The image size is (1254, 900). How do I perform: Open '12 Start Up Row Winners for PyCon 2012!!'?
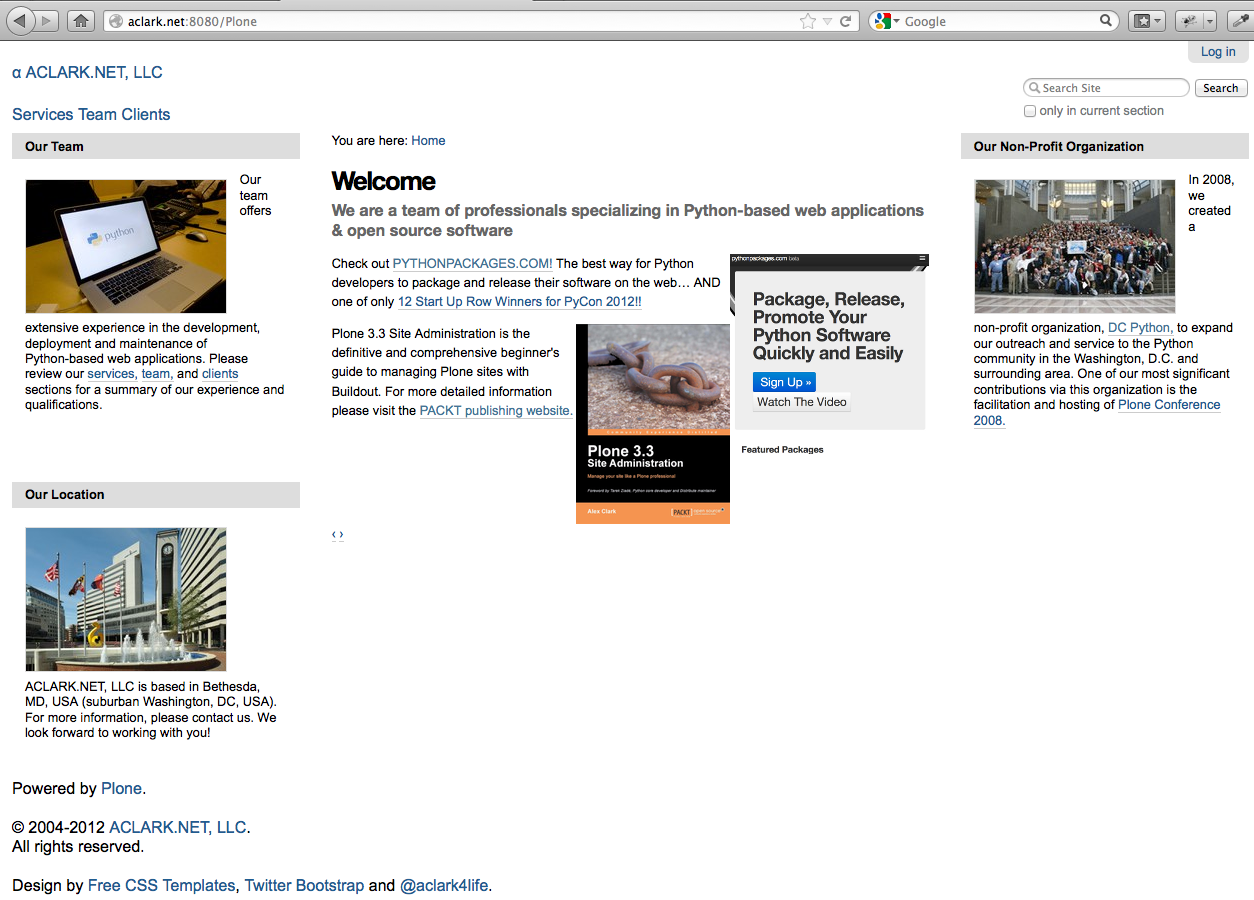[x=520, y=302]
